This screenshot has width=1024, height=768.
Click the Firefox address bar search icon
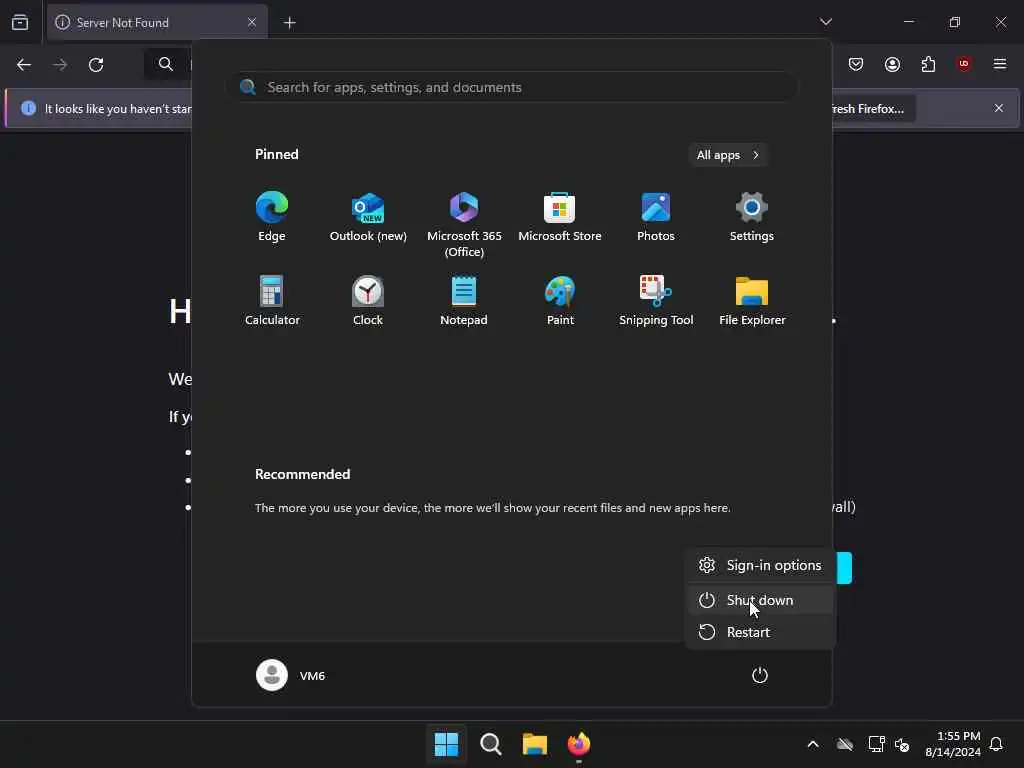click(x=166, y=64)
